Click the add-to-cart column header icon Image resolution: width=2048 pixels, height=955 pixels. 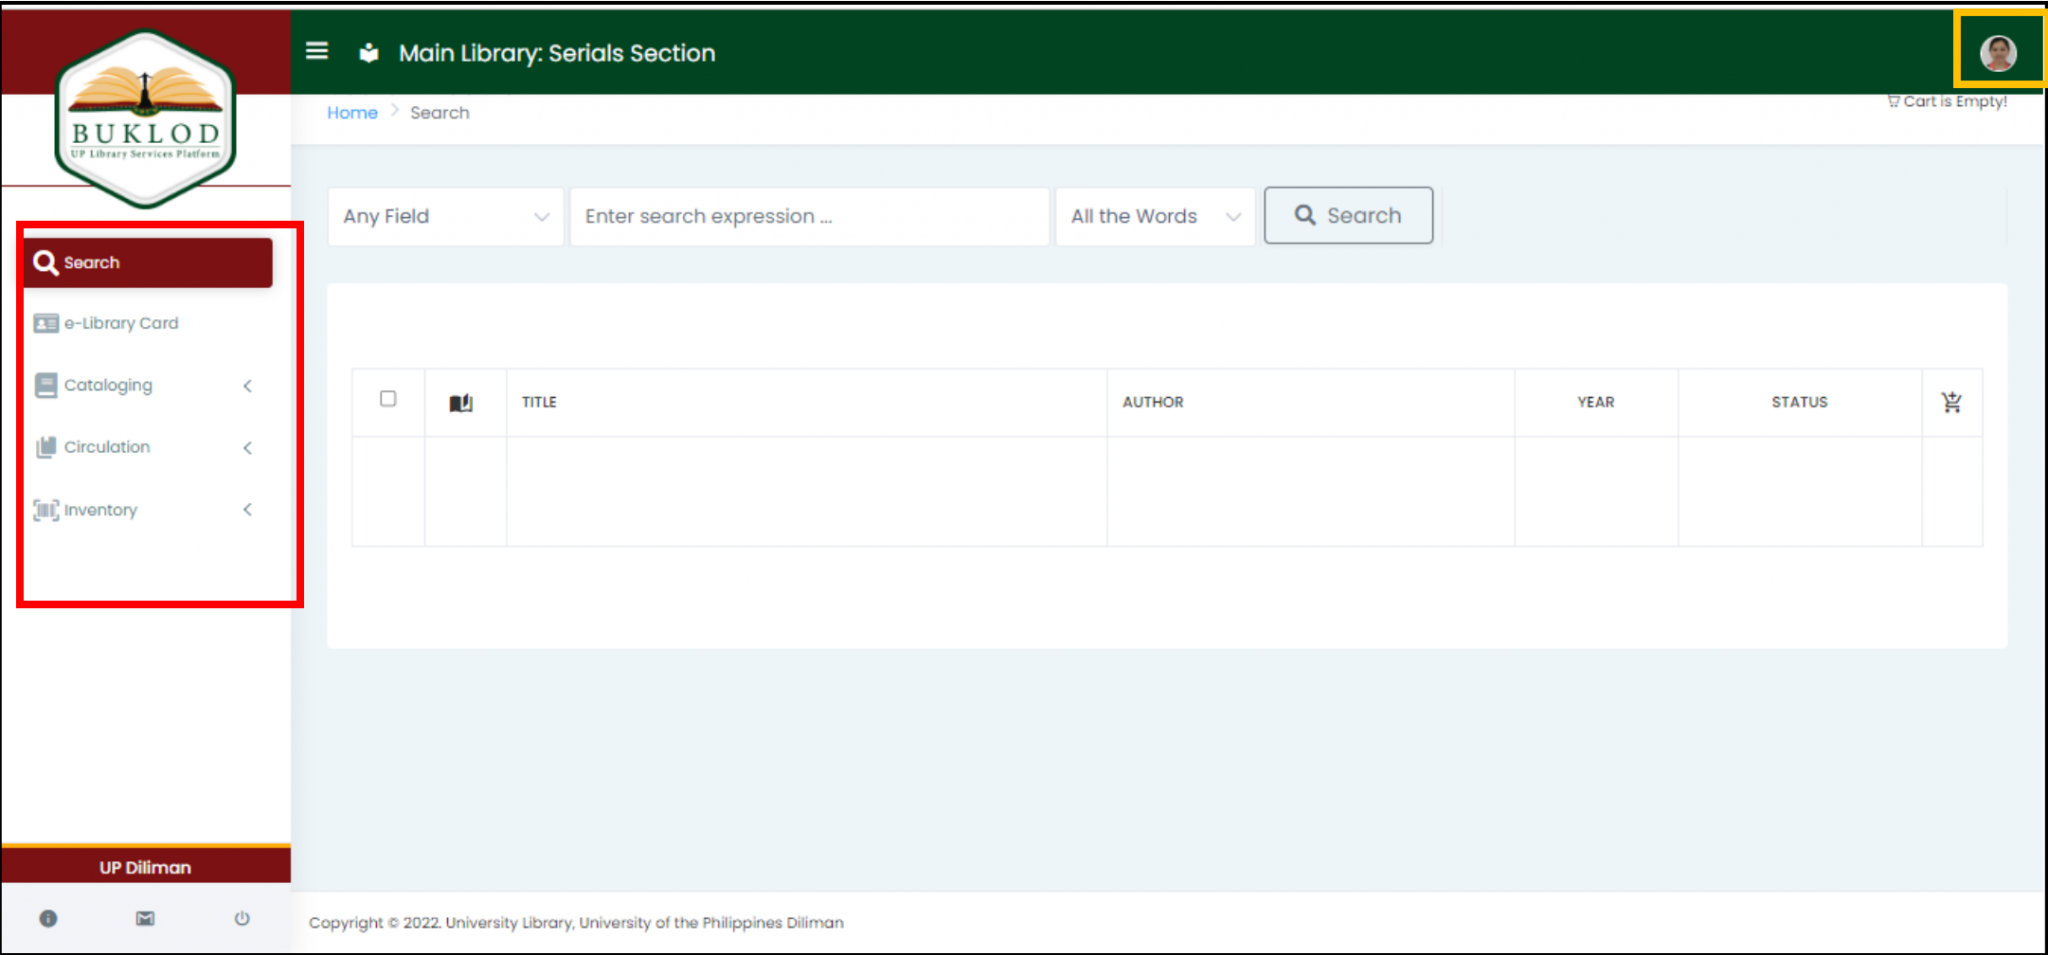point(1951,402)
